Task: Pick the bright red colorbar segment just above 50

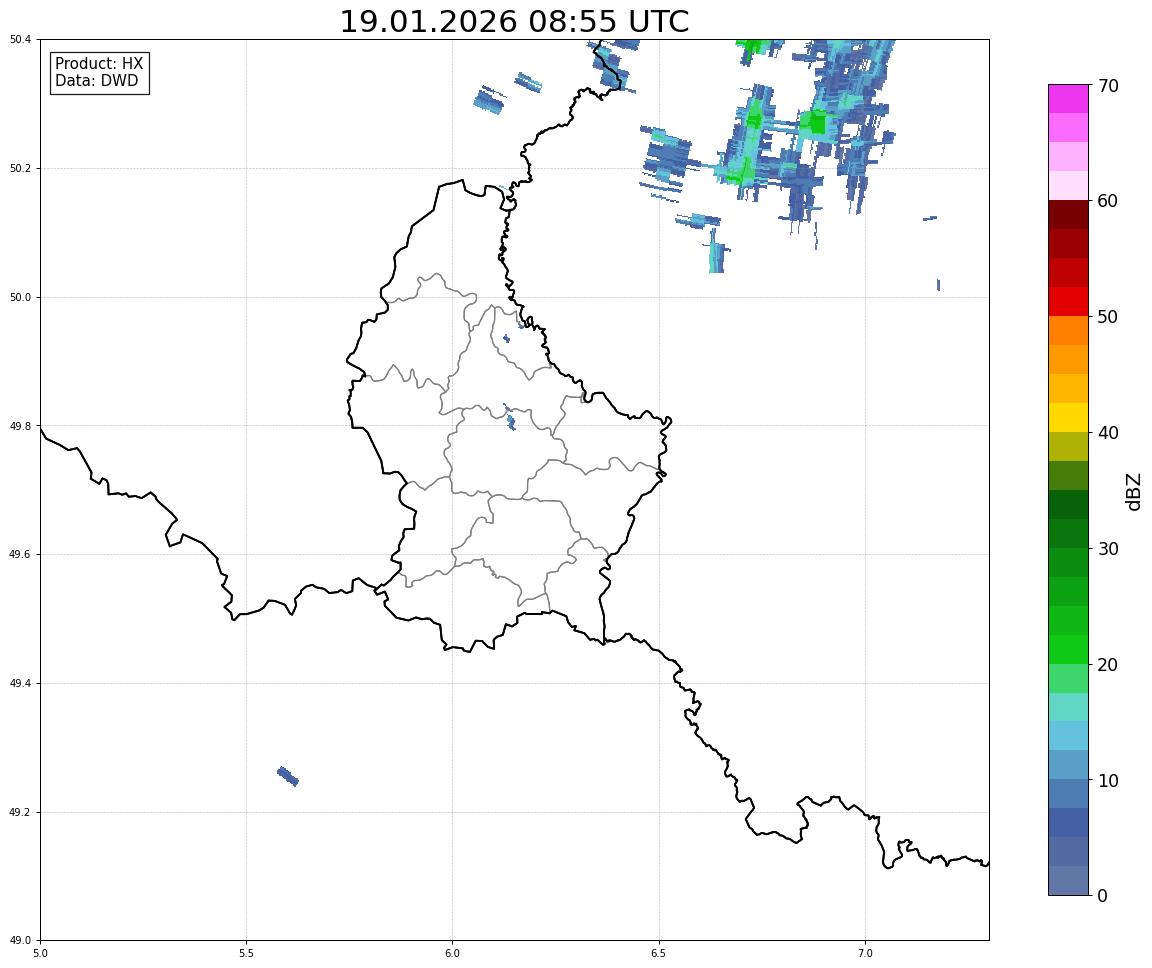Action: [1068, 302]
